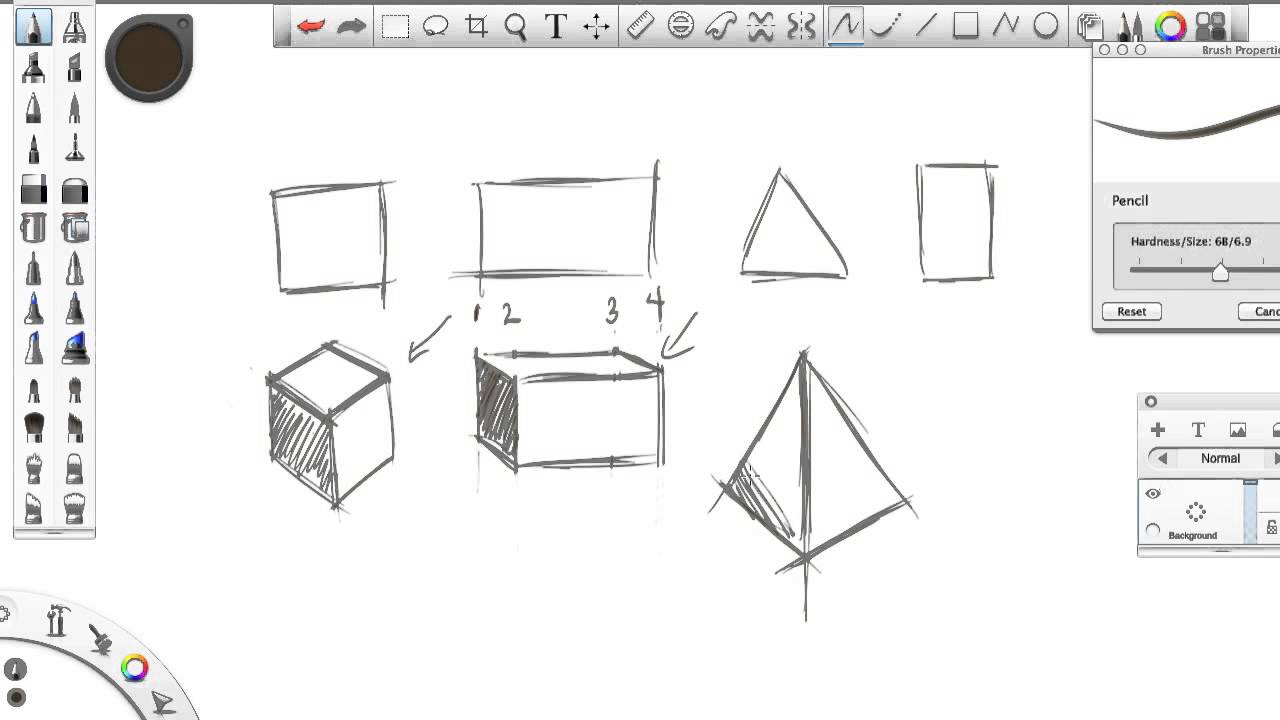Open the brush library flyout

(1130, 28)
